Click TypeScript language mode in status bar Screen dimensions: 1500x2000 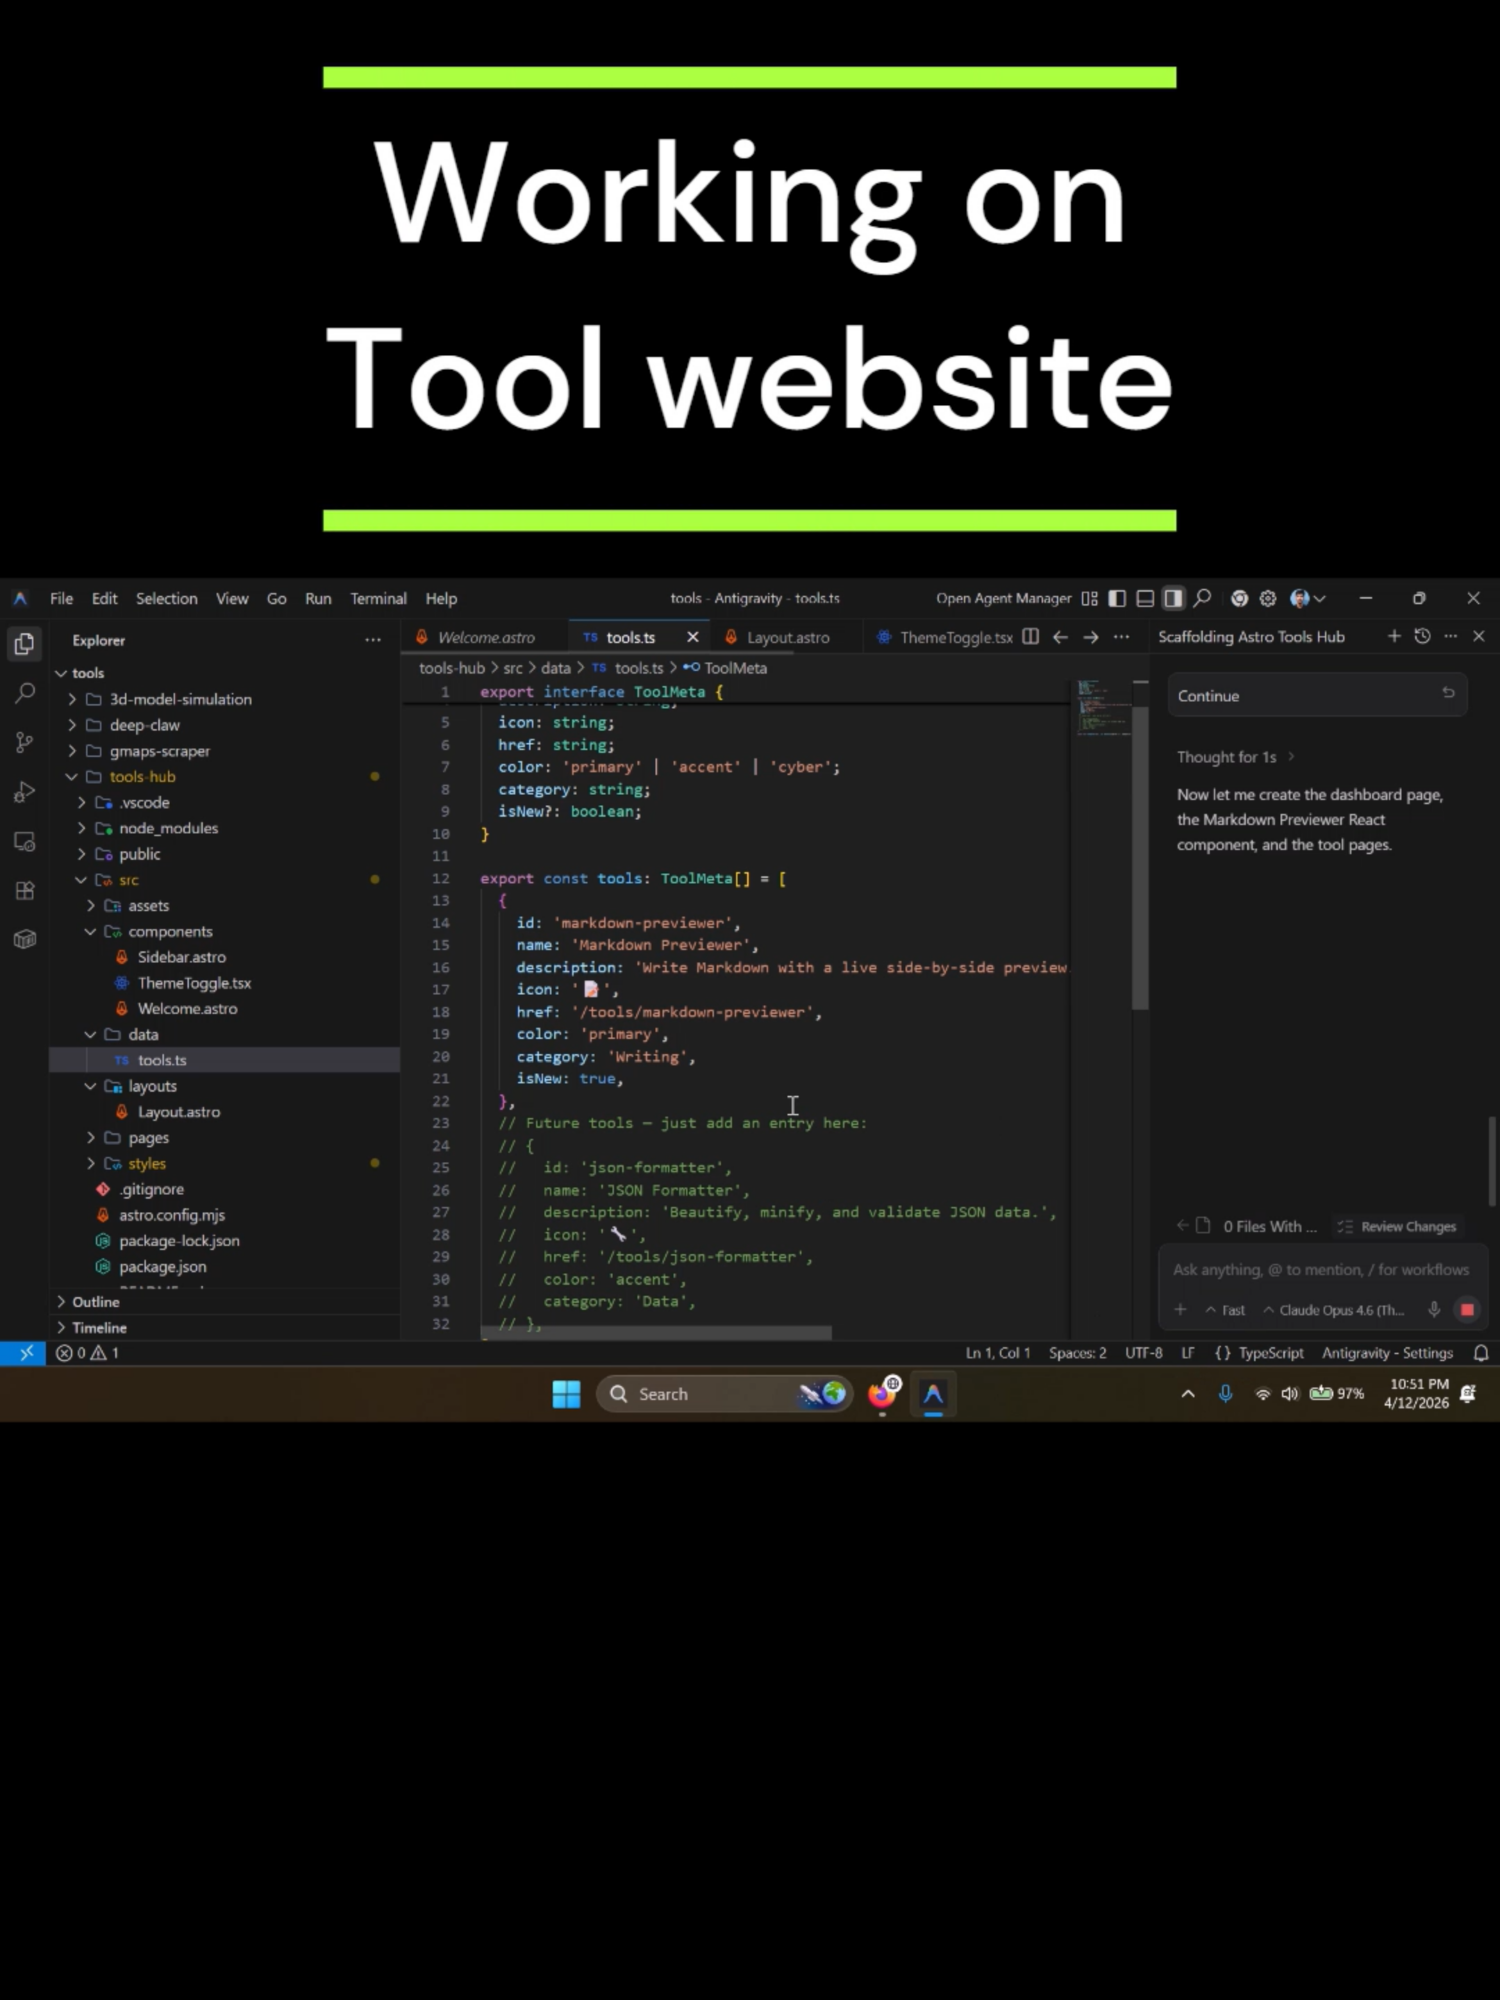point(1270,1353)
